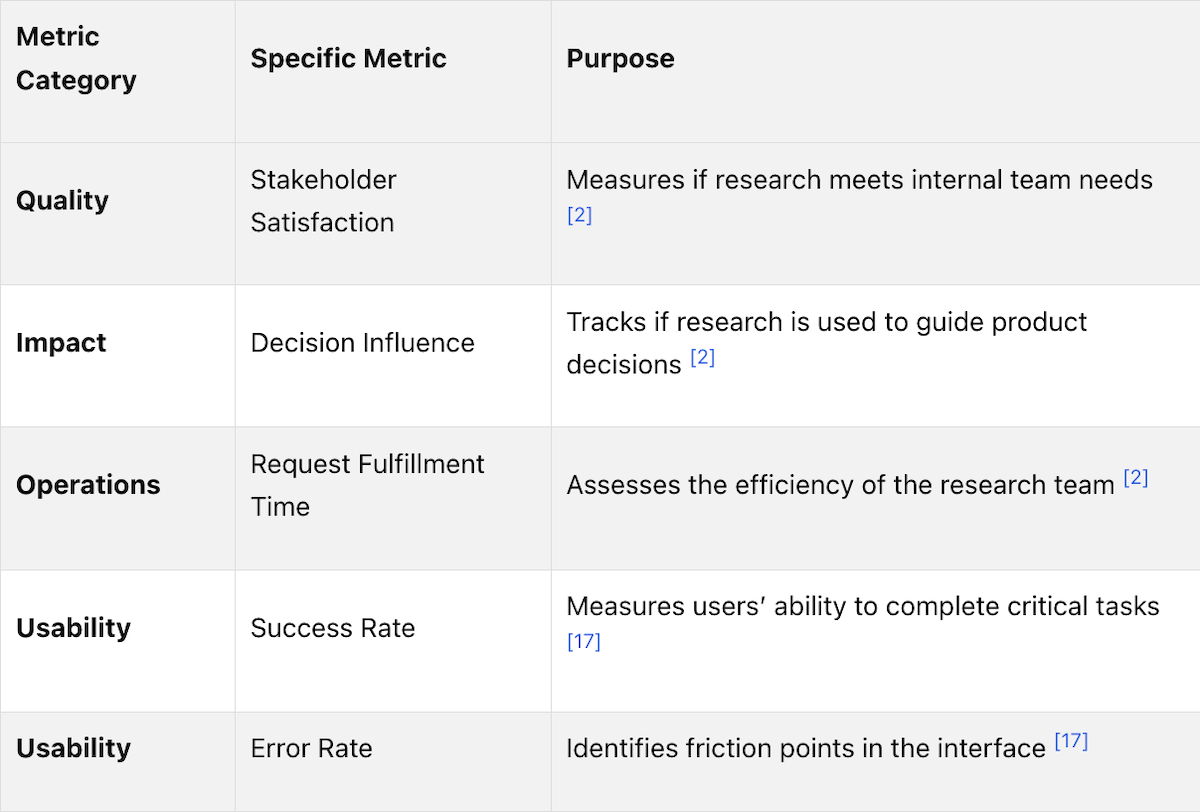This screenshot has height=812, width=1200.
Task: Click the 'Success Rate' metric cell
Action: [x=332, y=628]
